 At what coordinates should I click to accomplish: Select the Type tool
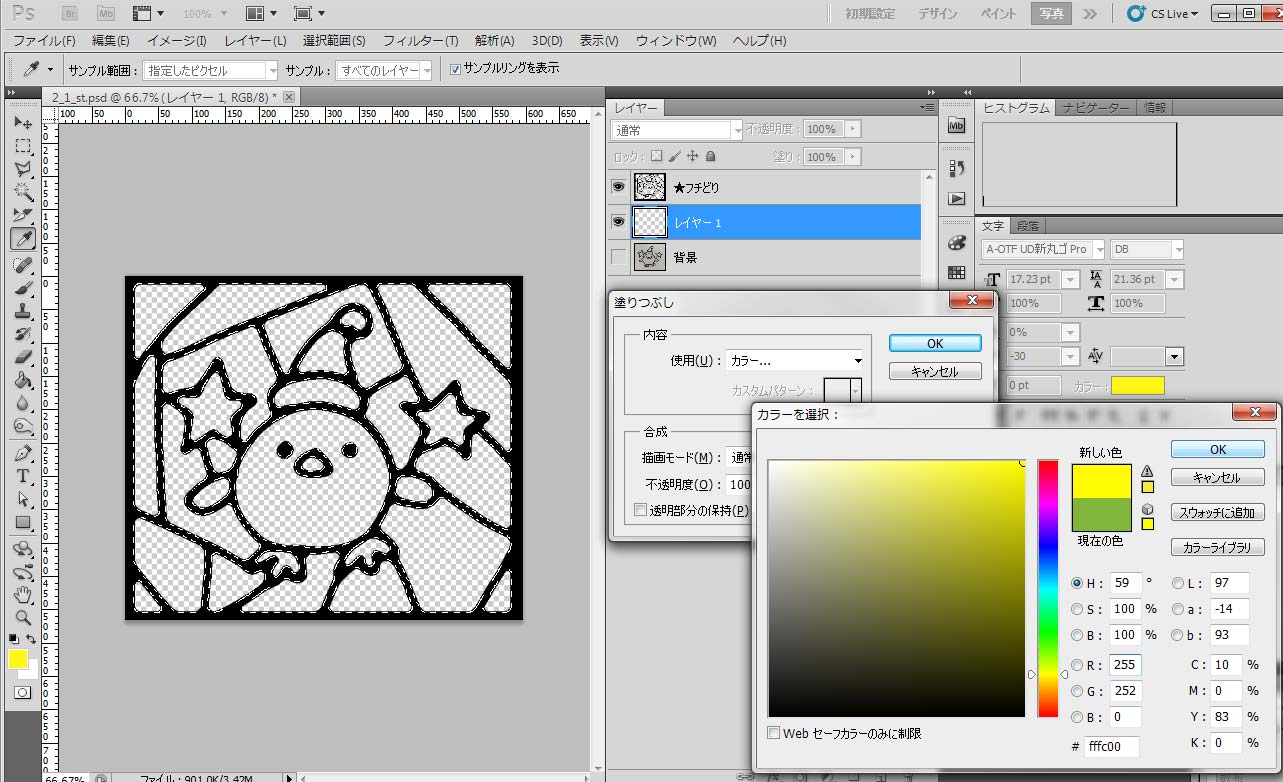pos(22,476)
